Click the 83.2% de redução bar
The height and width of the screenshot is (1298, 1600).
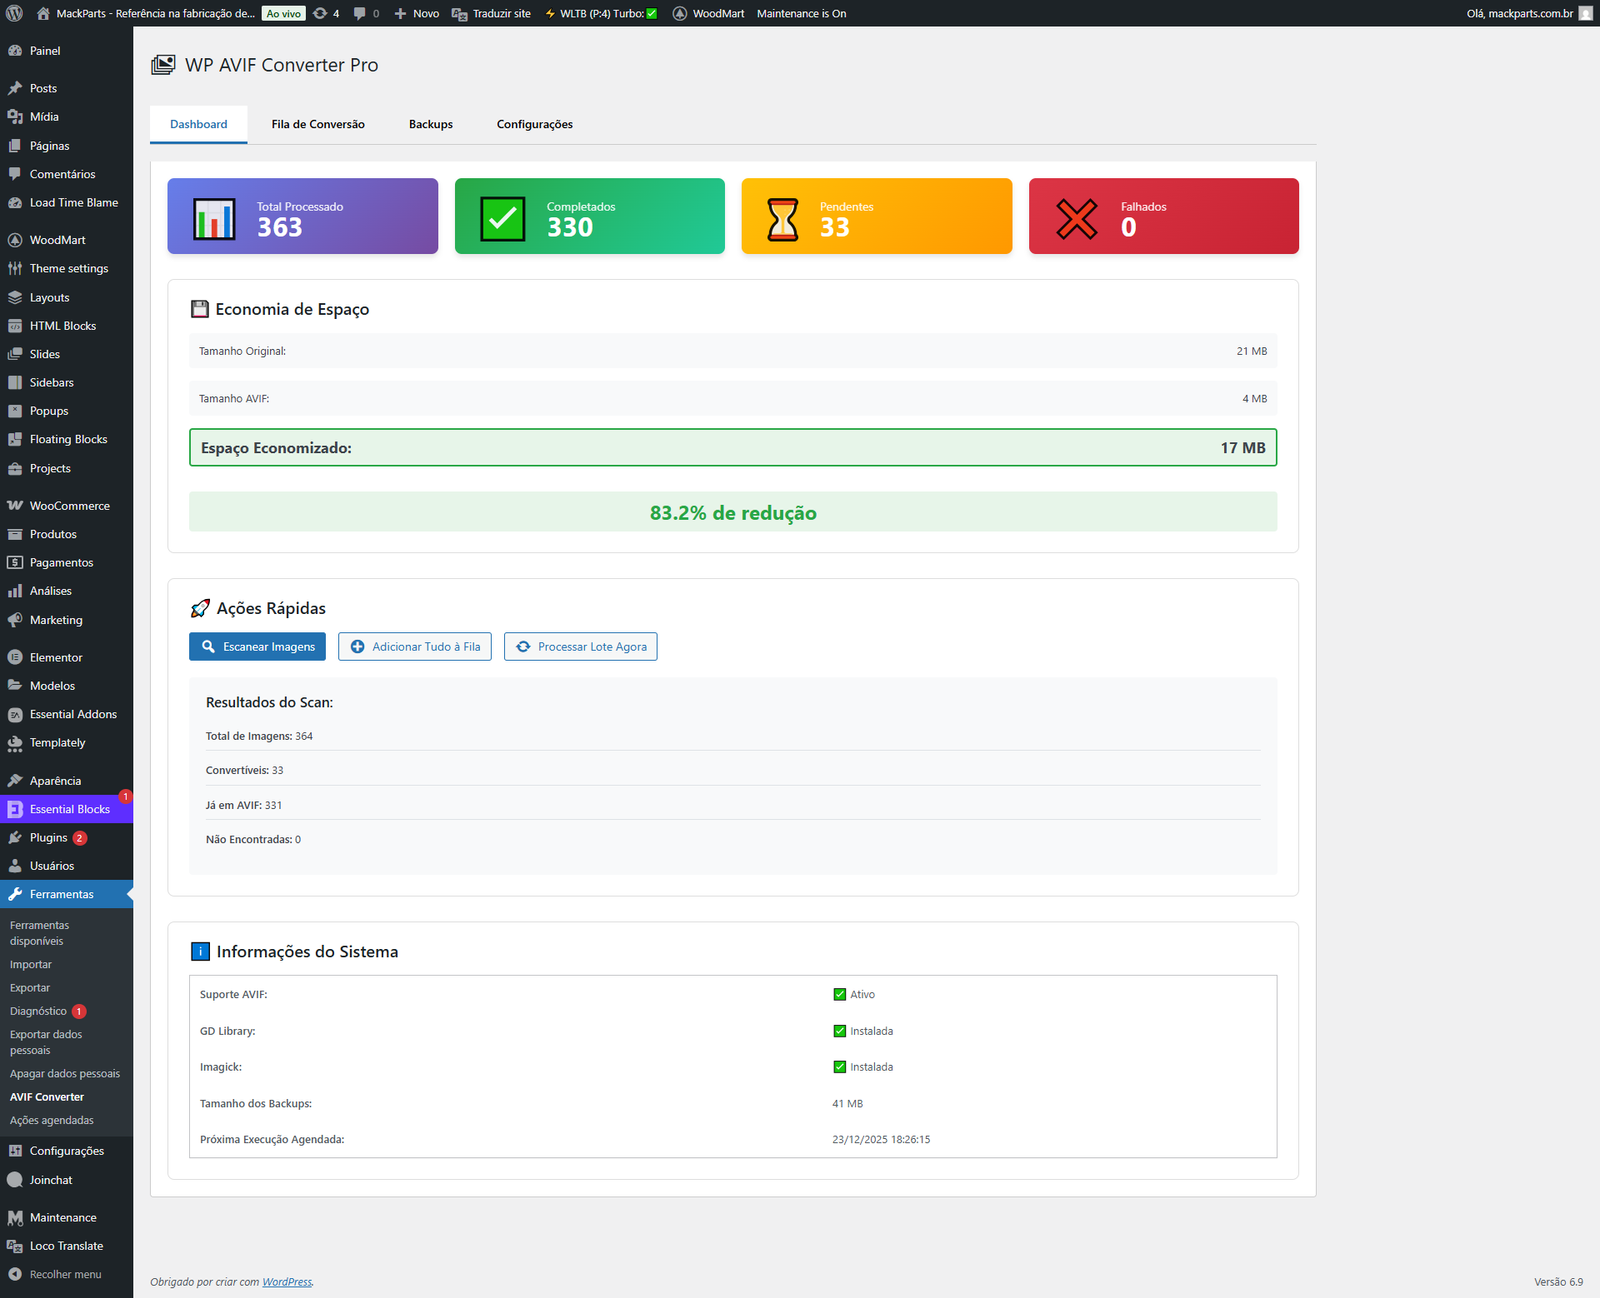point(733,512)
